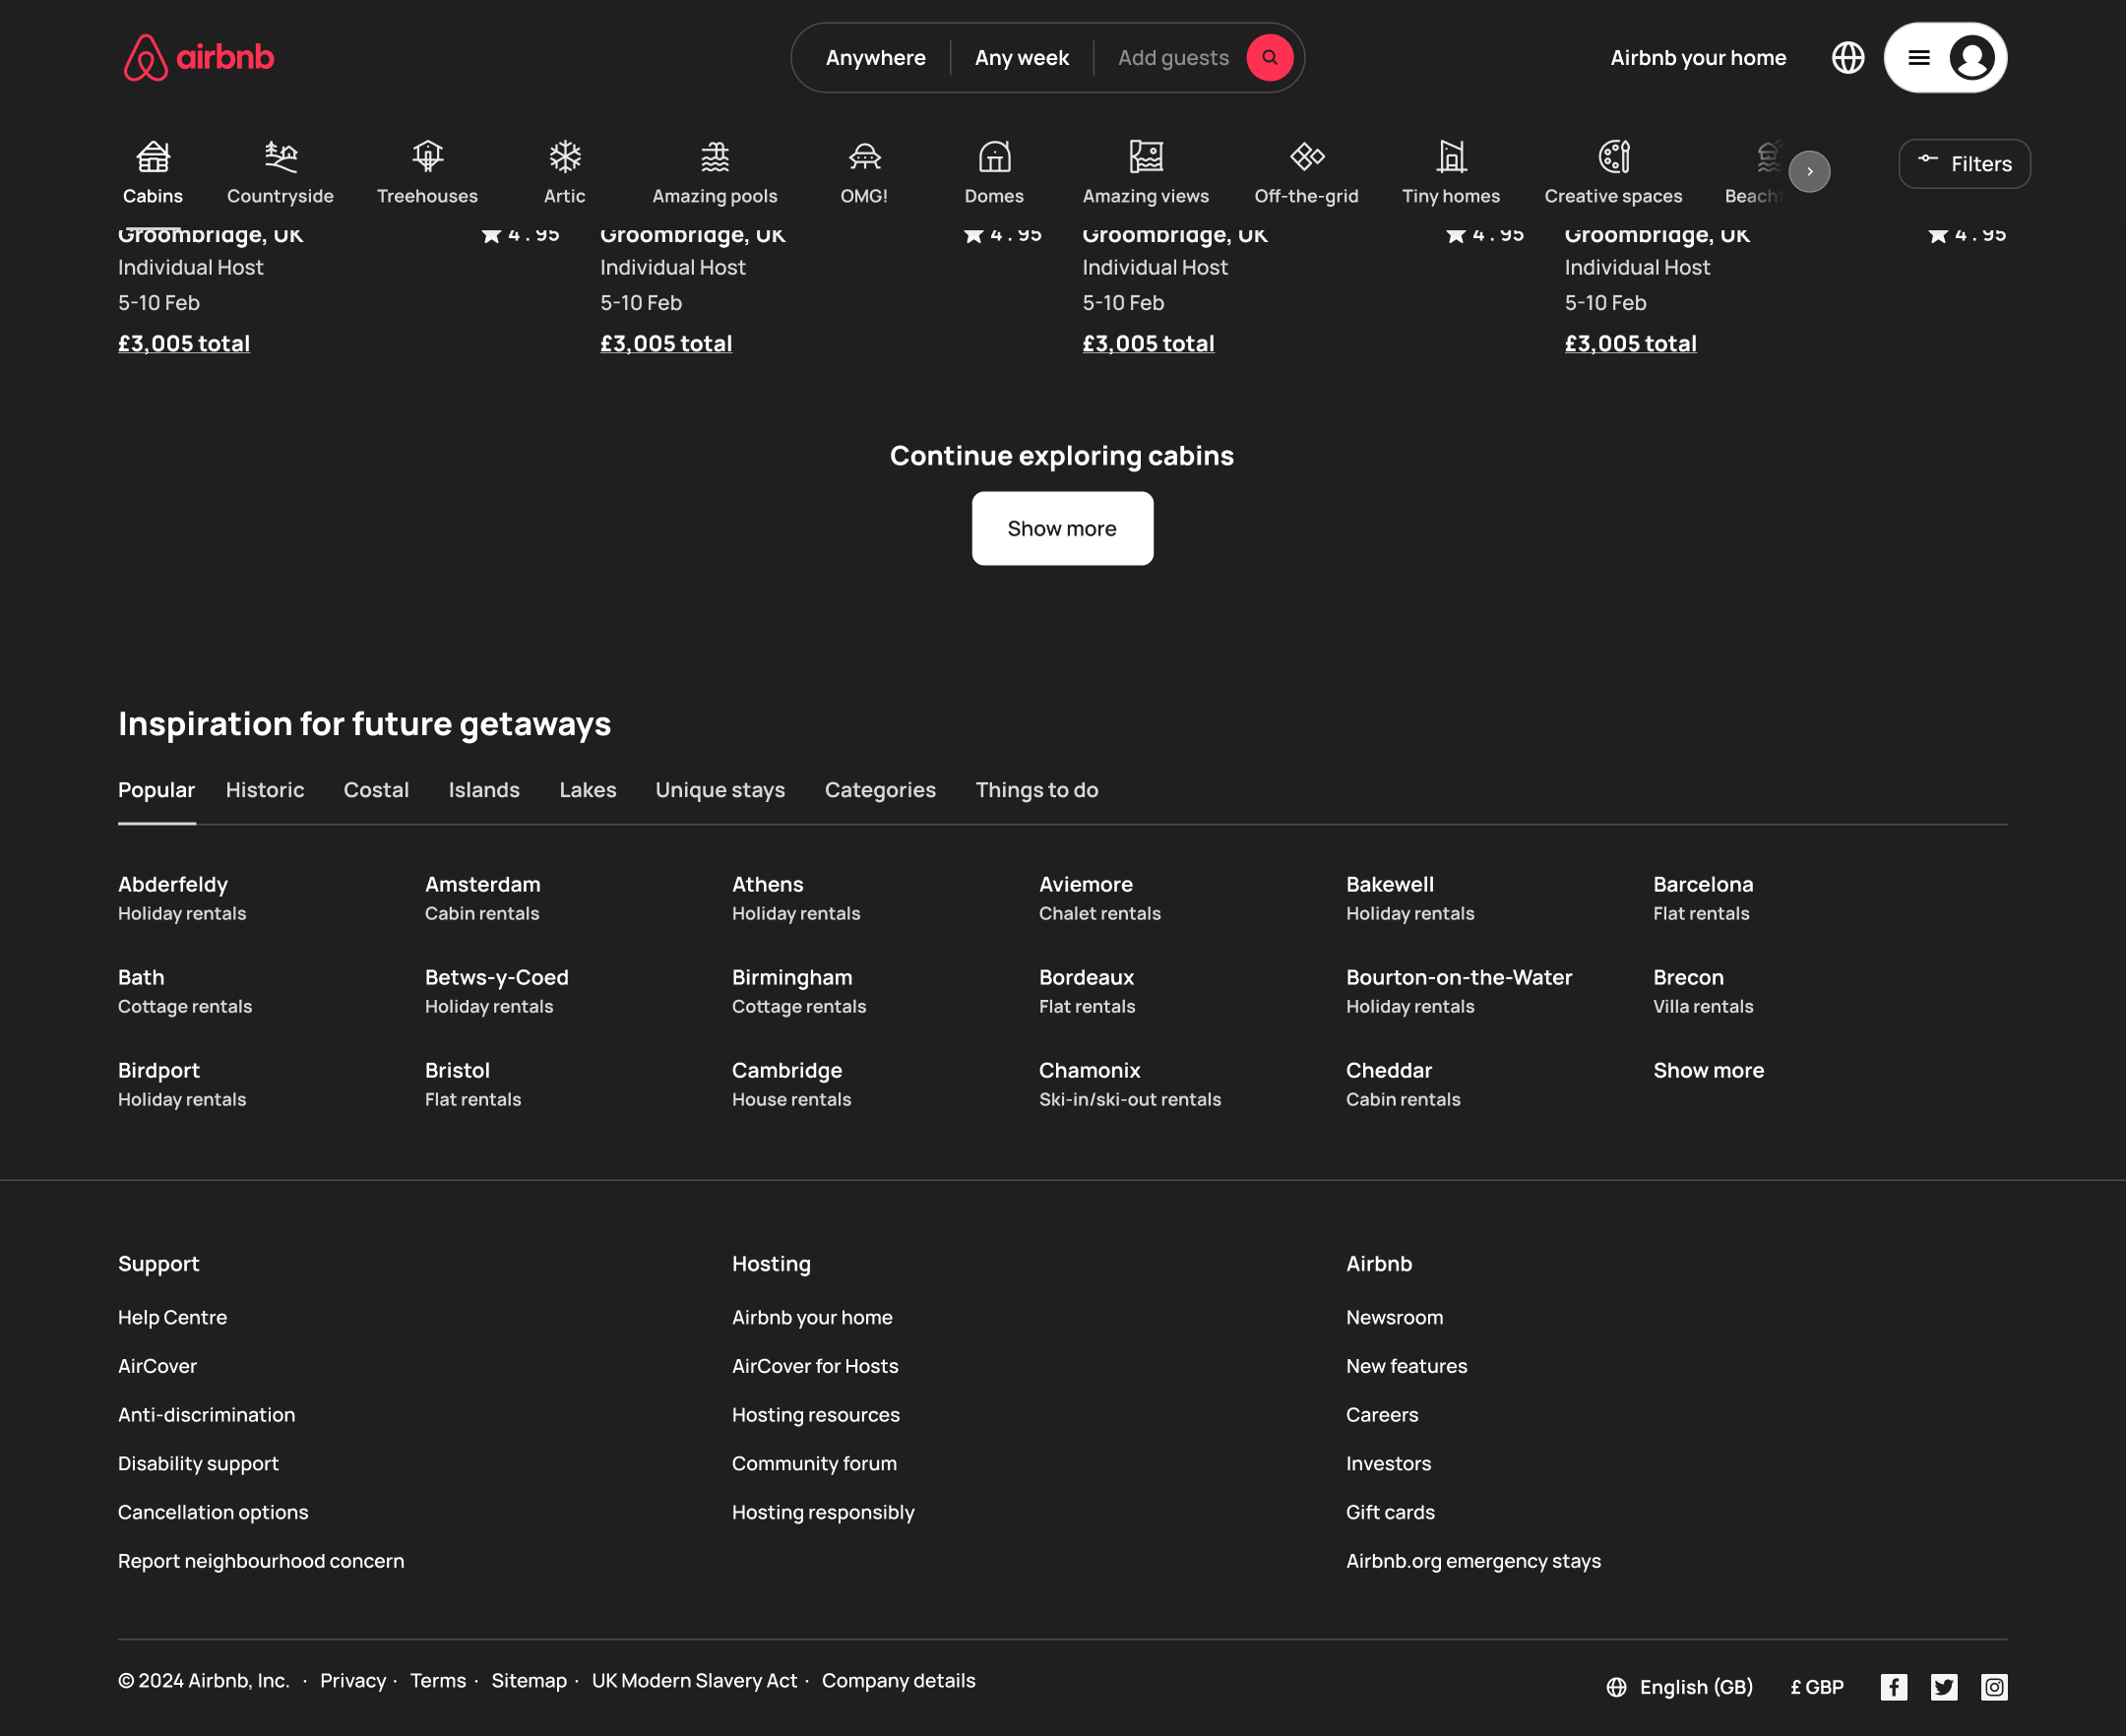2126x1736 pixels.
Task: Click Anywhere in the search bar
Action: click(x=875, y=58)
